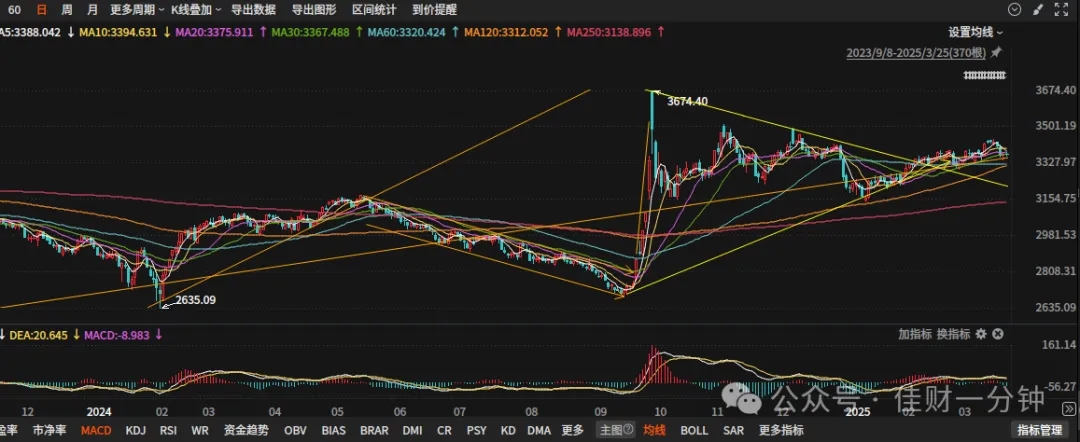Select CR indicator tab
The width and height of the screenshot is (1080, 442).
click(x=444, y=430)
